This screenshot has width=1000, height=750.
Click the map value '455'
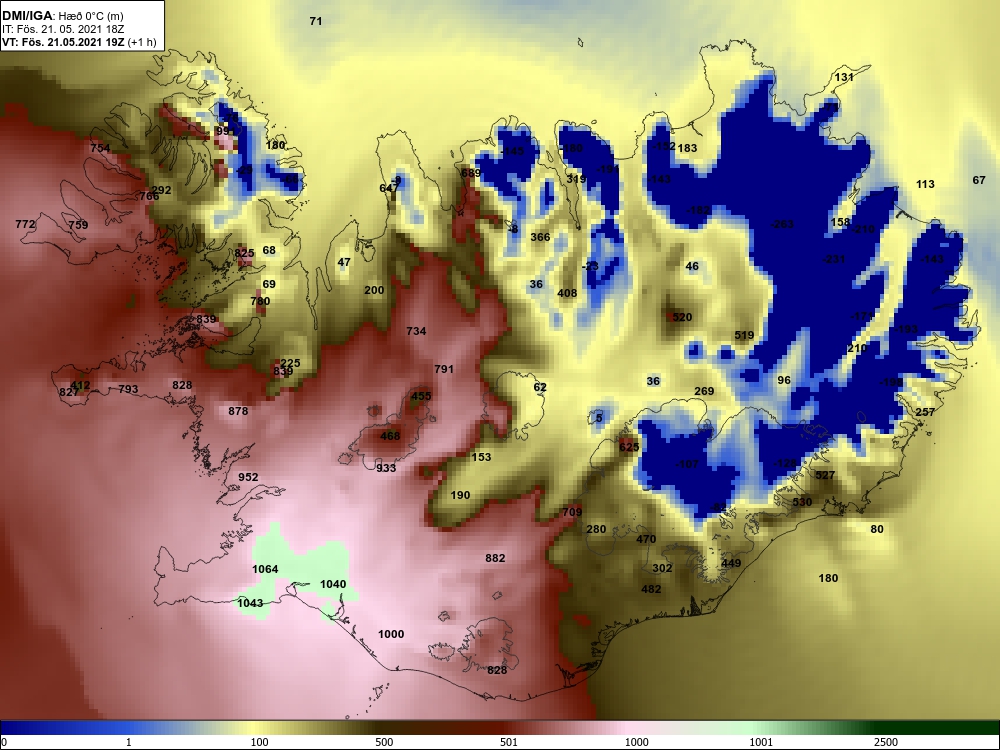[x=421, y=396]
